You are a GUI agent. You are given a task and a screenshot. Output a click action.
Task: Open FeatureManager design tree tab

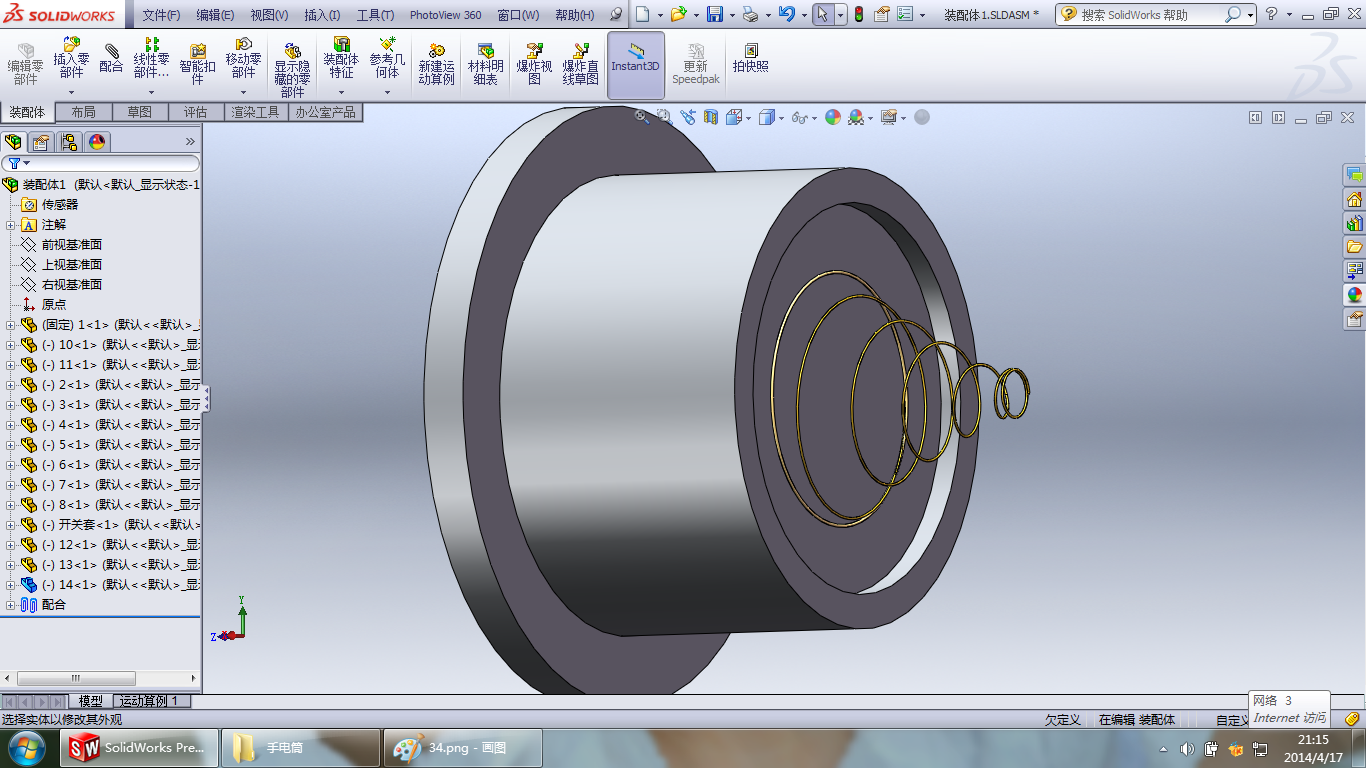[13, 142]
